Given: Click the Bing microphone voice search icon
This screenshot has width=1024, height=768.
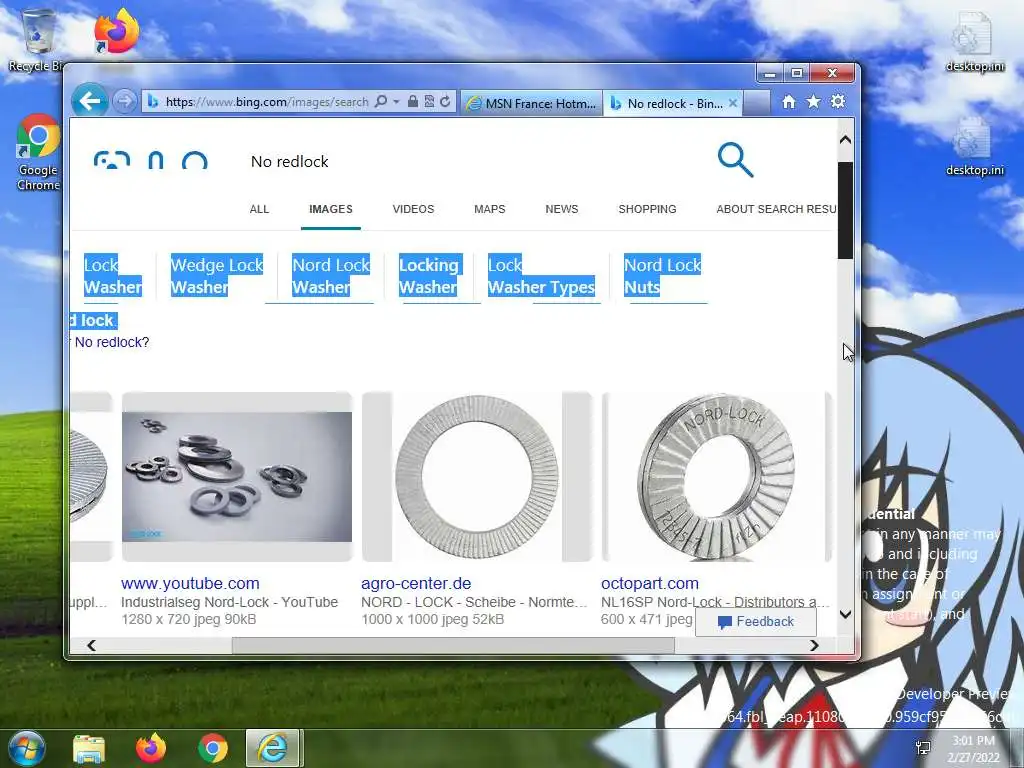Looking at the screenshot, I should pyautogui.click(x=155, y=160).
